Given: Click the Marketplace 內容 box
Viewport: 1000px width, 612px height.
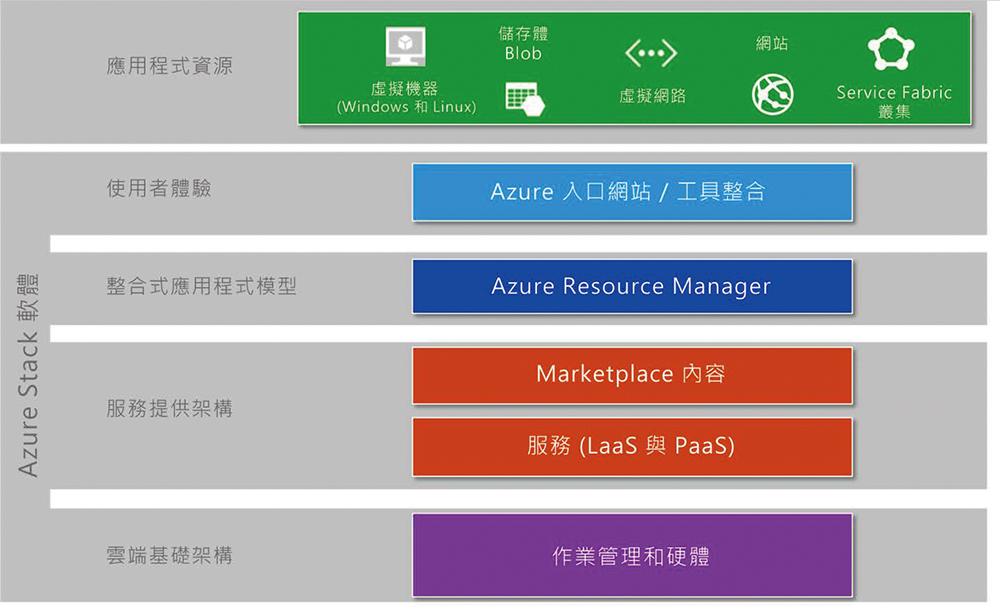Looking at the screenshot, I should (632, 375).
